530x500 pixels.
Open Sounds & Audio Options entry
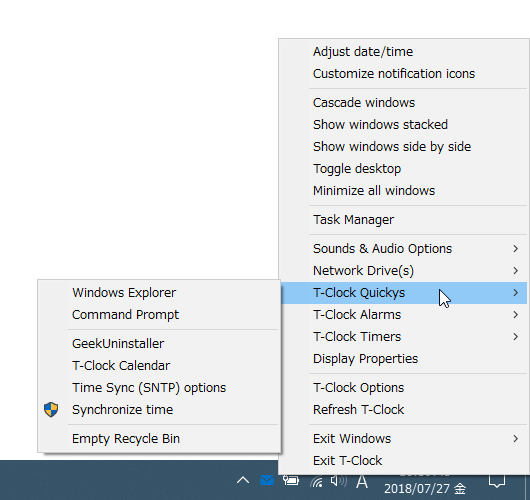[x=404, y=249]
